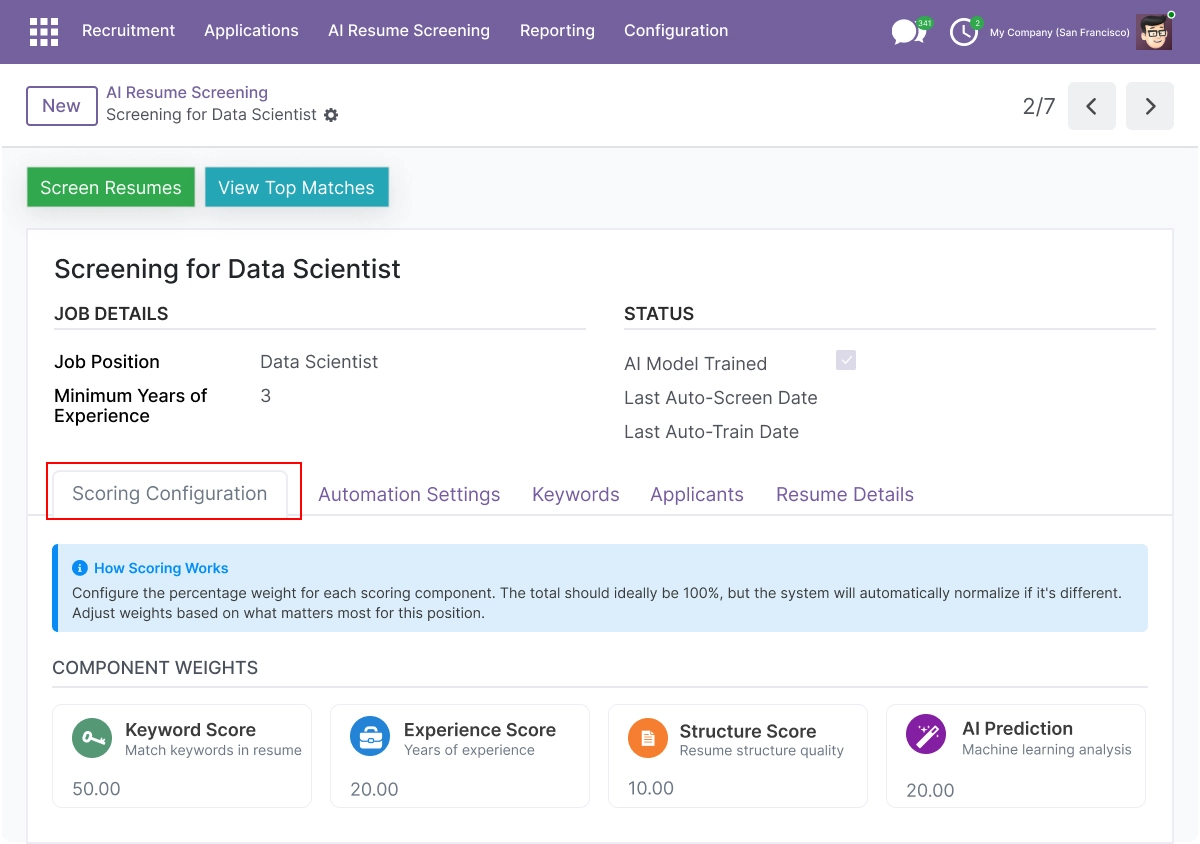Edit the Structure Score weight 10.00
Screen dimensions: 1200x844
(651, 788)
